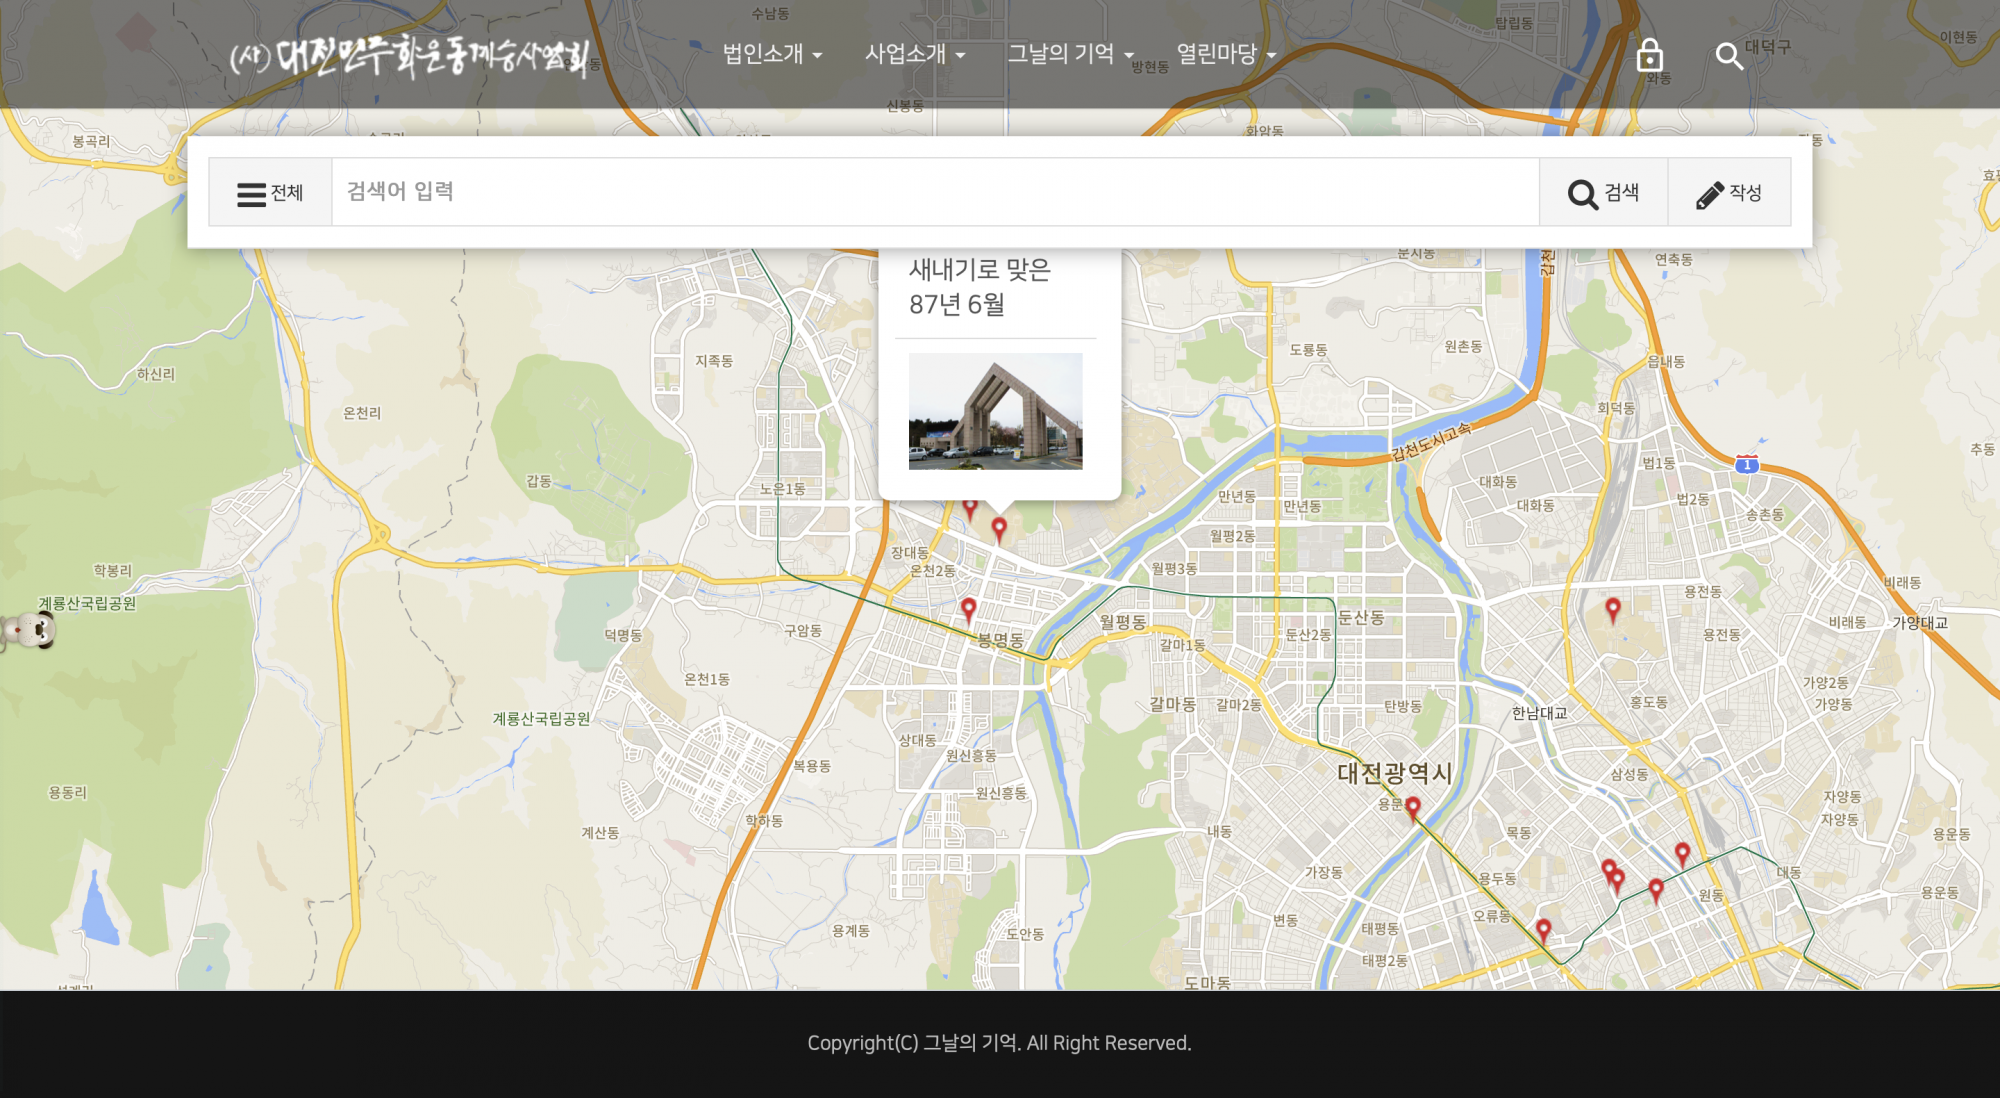Click the 월평동 map label

1123,621
